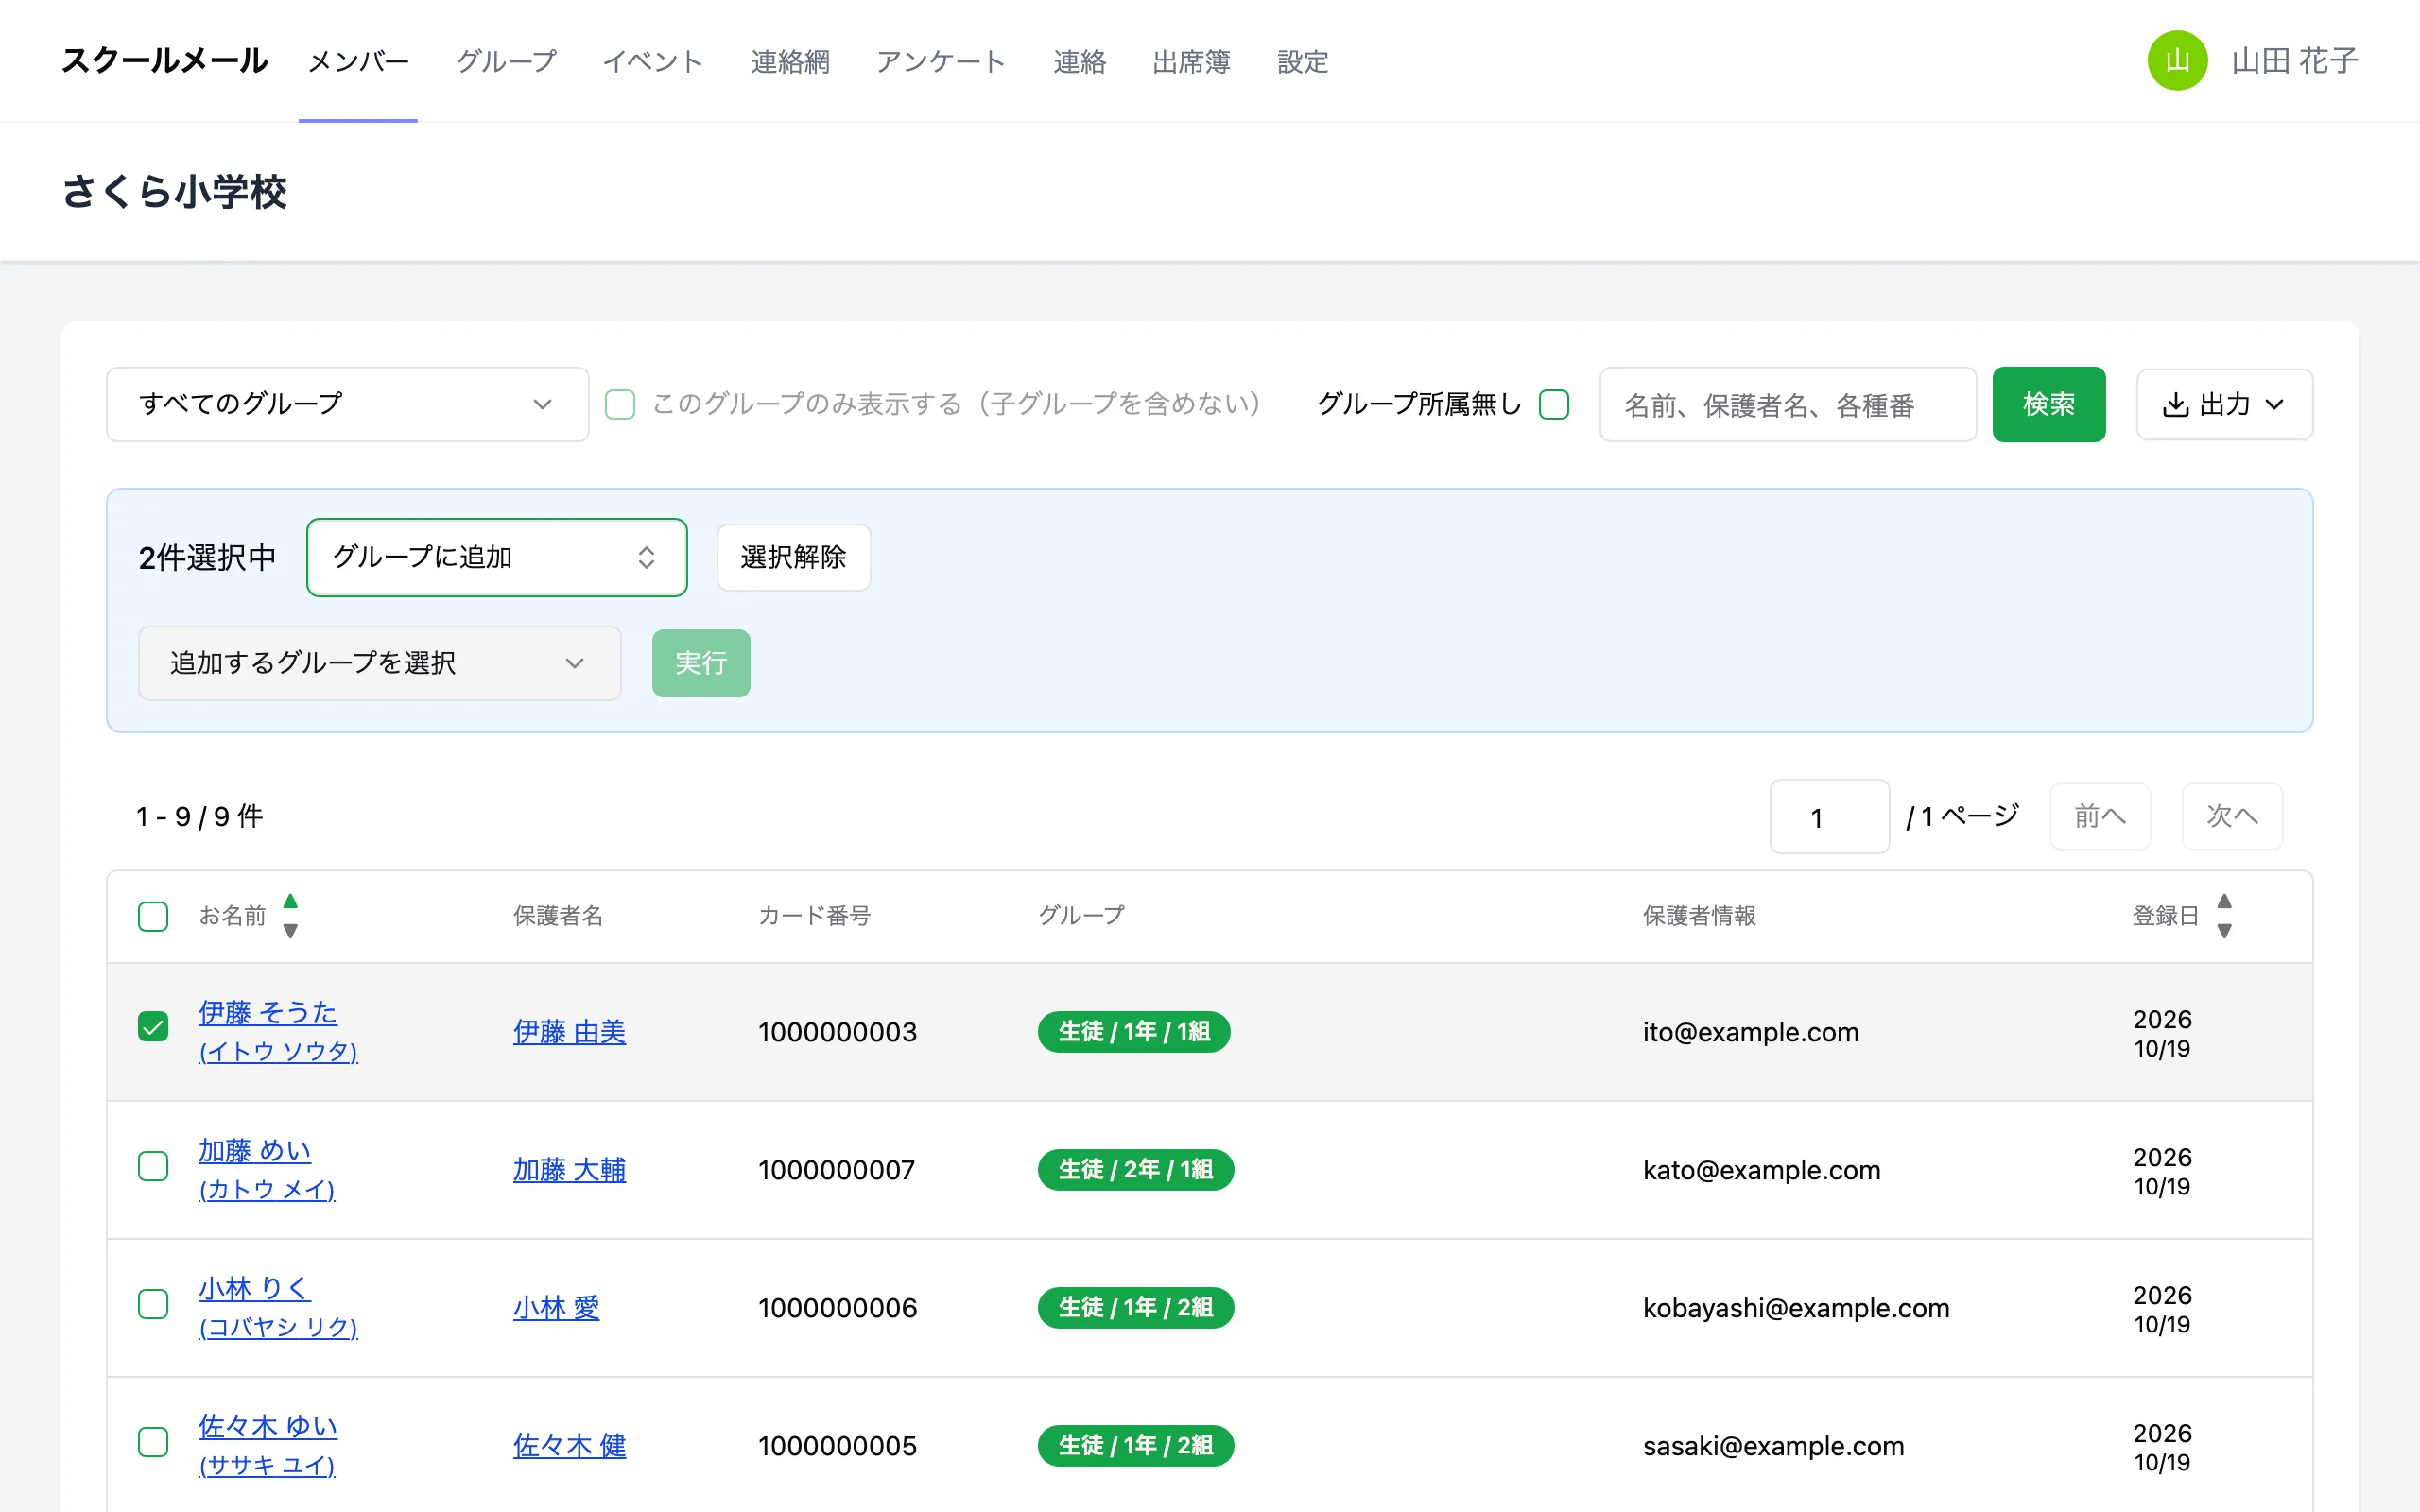
Task: Sort registration date with its arrow icons
Action: (x=2224, y=916)
